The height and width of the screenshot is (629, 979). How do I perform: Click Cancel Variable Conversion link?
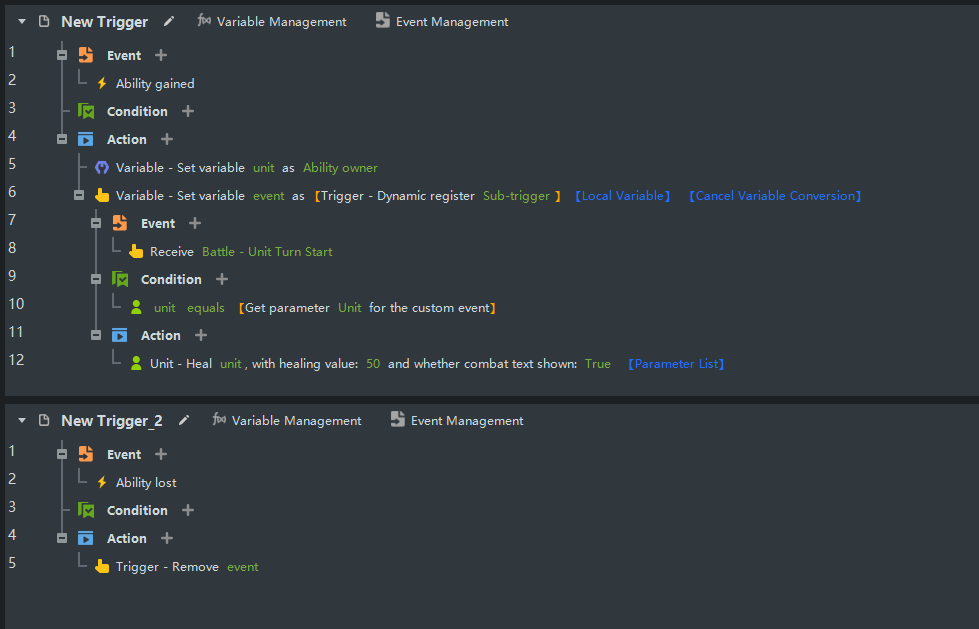775,196
